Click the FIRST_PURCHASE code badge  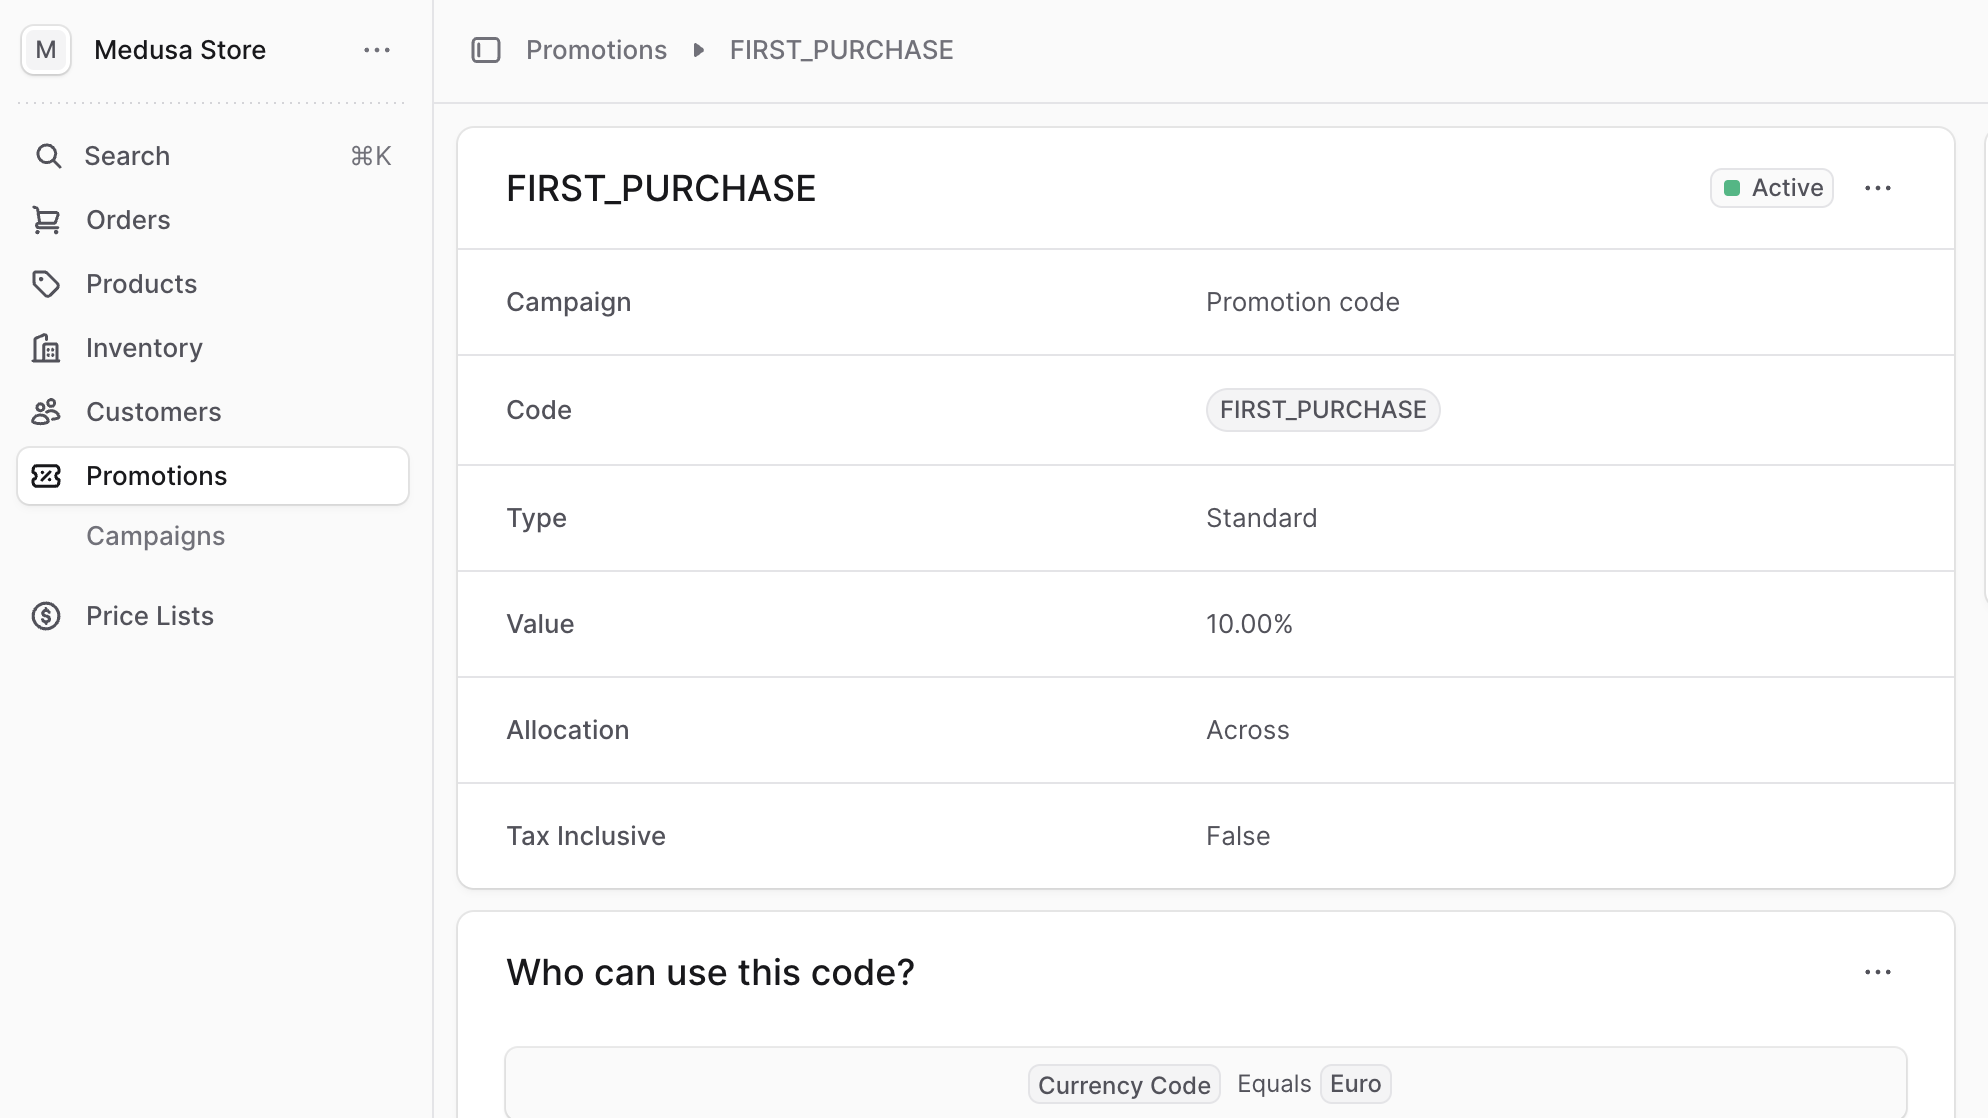[x=1323, y=410]
